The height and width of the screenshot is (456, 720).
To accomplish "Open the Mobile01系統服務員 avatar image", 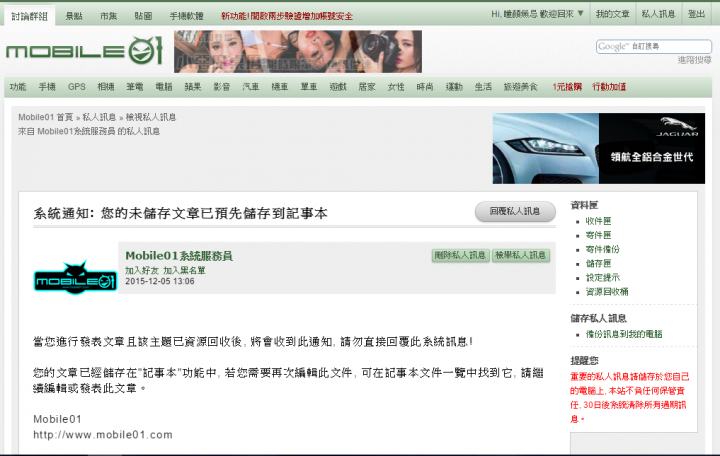I will (x=75, y=277).
